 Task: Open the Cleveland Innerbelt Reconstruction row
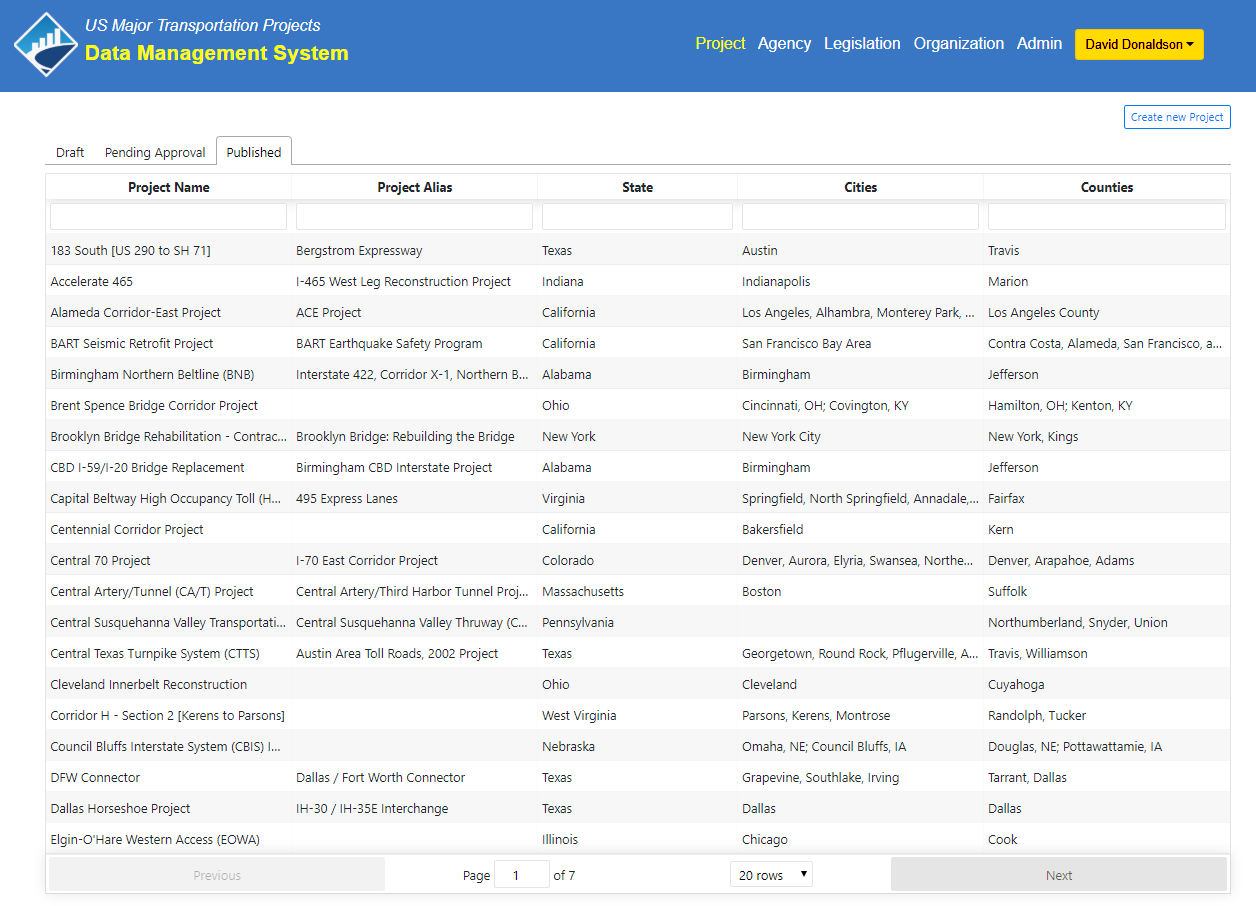pyautogui.click(x=149, y=685)
